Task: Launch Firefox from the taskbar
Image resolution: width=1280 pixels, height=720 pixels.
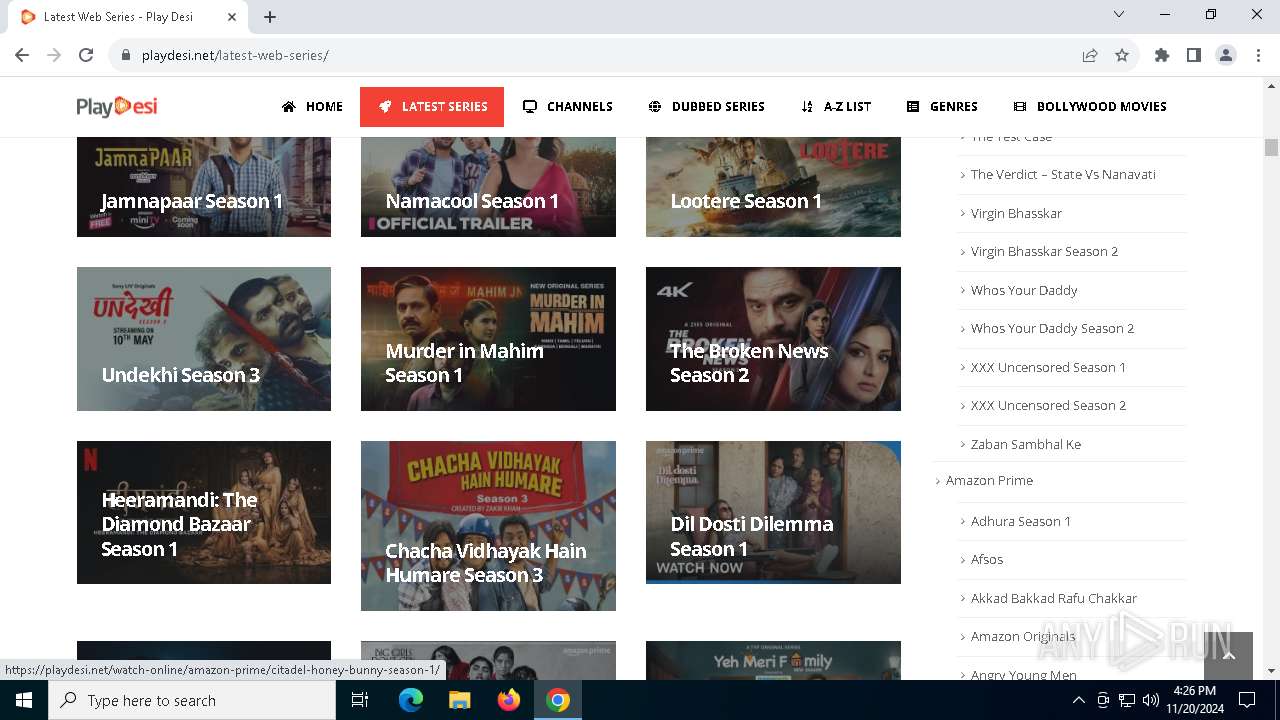Action: click(509, 700)
